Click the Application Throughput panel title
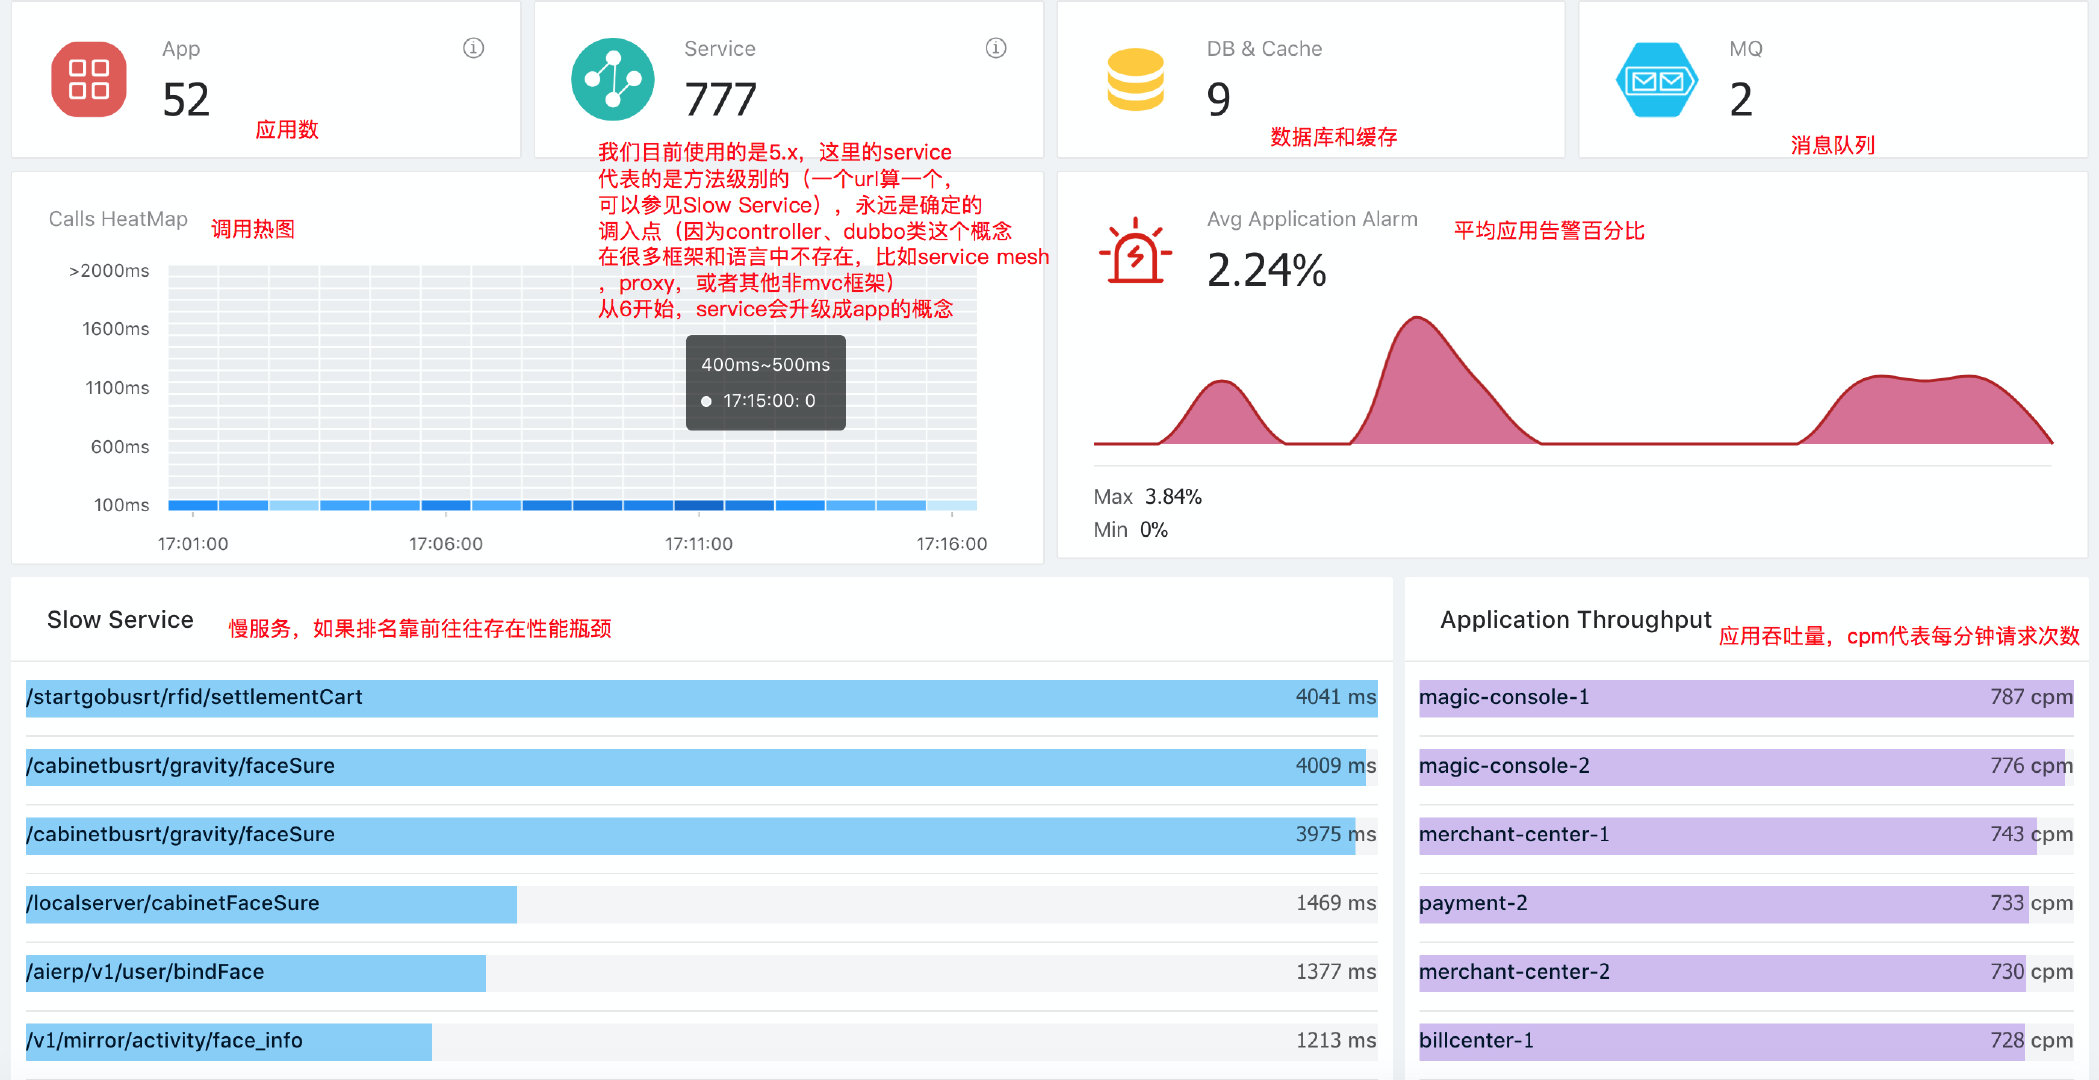2099x1080 pixels. click(x=1575, y=620)
